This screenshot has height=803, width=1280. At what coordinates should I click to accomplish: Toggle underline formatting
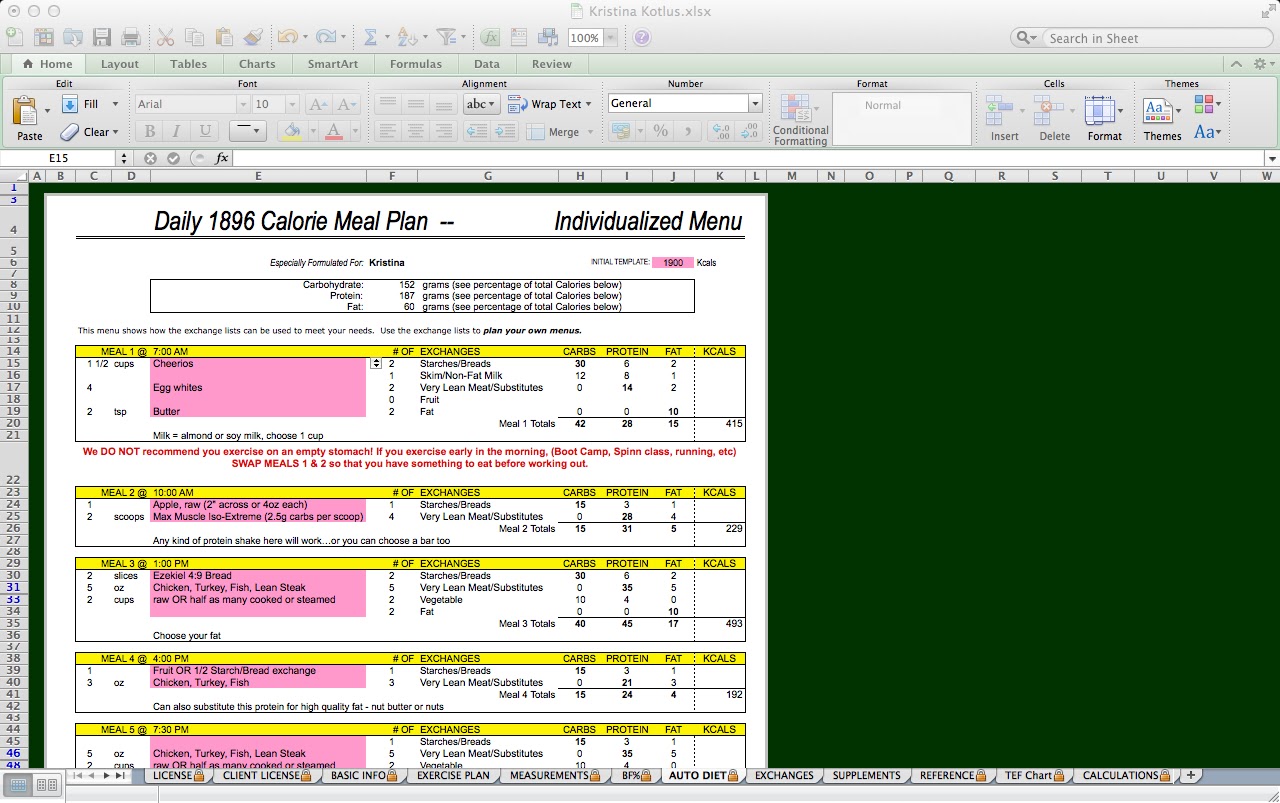205,131
